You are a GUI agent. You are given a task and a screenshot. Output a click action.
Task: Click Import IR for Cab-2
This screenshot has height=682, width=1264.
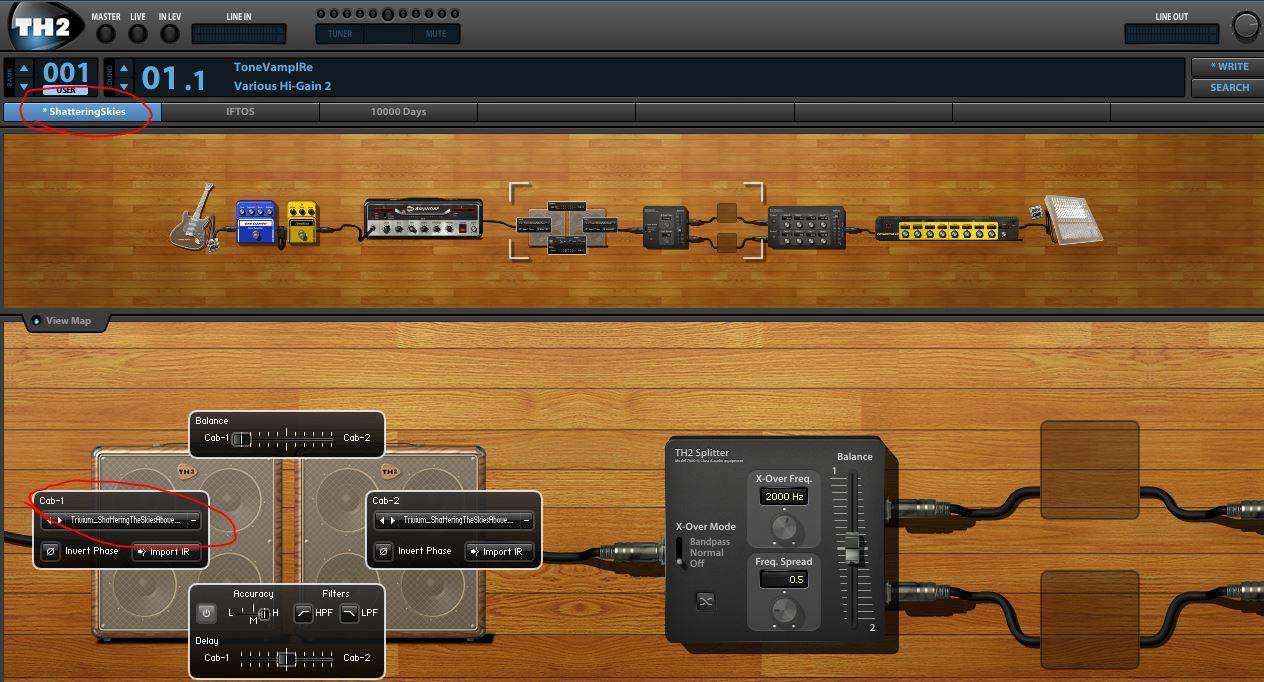coord(500,551)
